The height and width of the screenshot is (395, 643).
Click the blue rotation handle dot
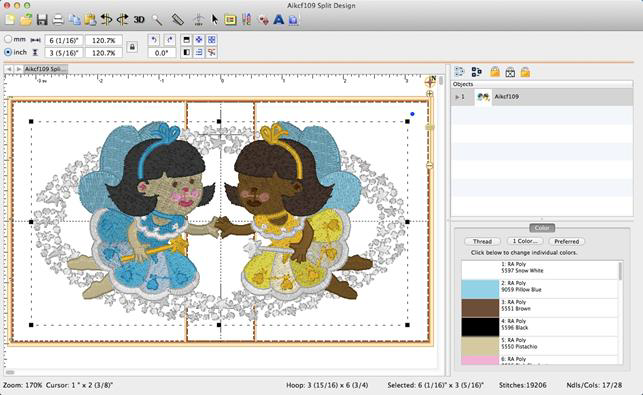(x=412, y=114)
